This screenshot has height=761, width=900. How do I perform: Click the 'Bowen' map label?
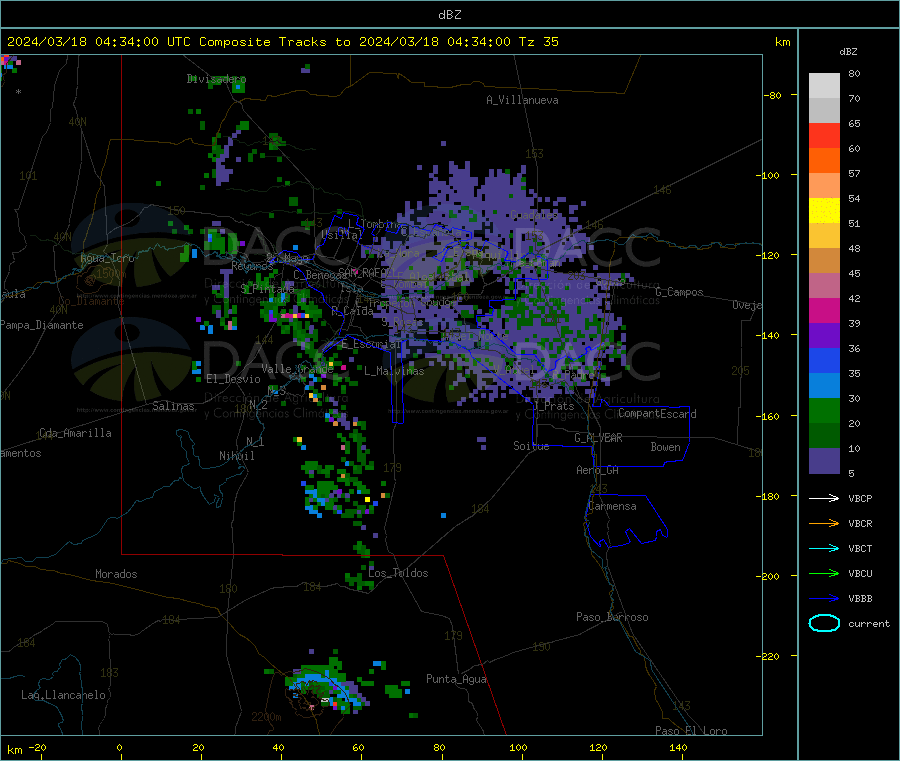coord(665,447)
